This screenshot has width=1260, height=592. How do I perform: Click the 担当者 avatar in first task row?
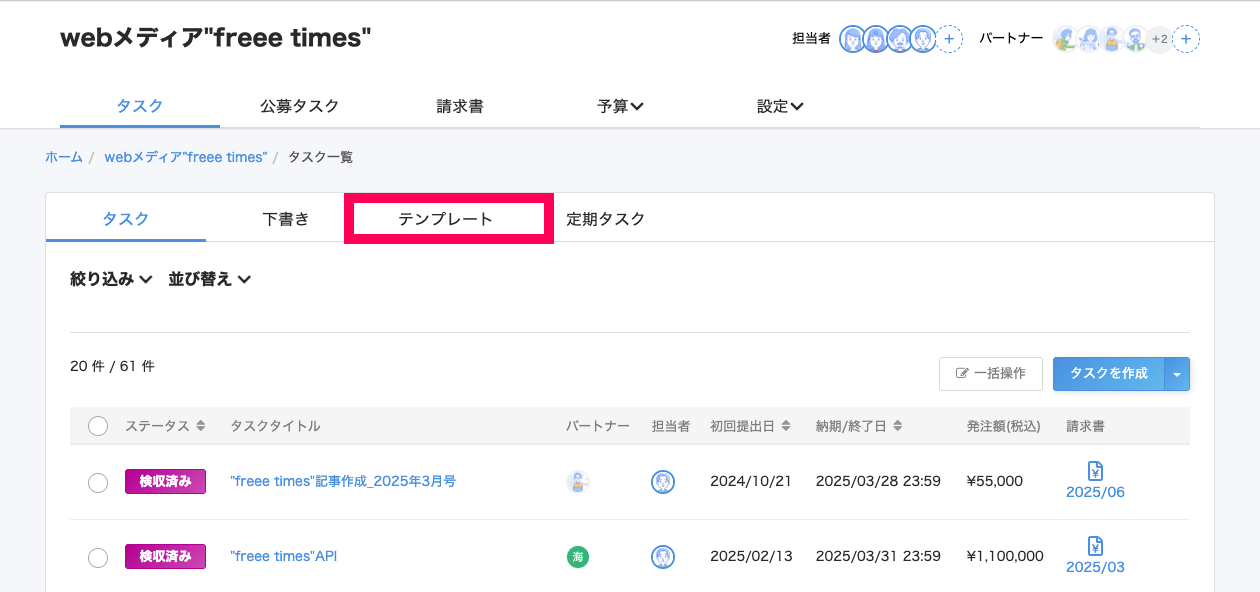tap(663, 482)
